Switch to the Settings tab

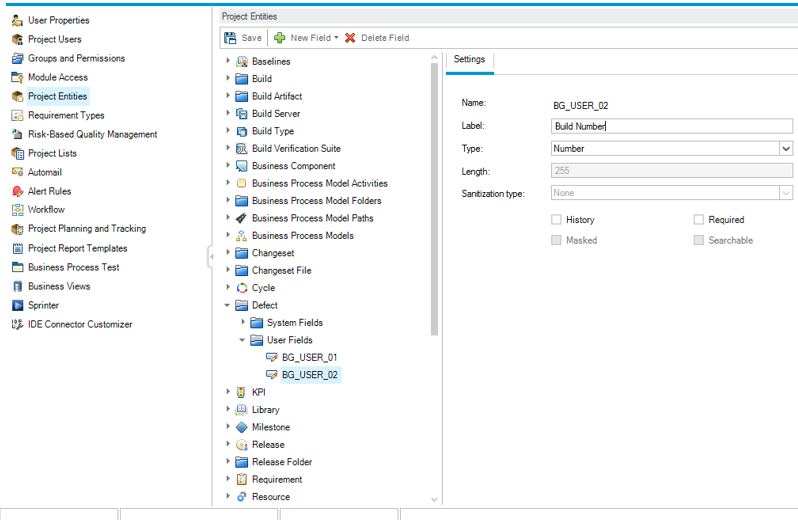coord(469,59)
